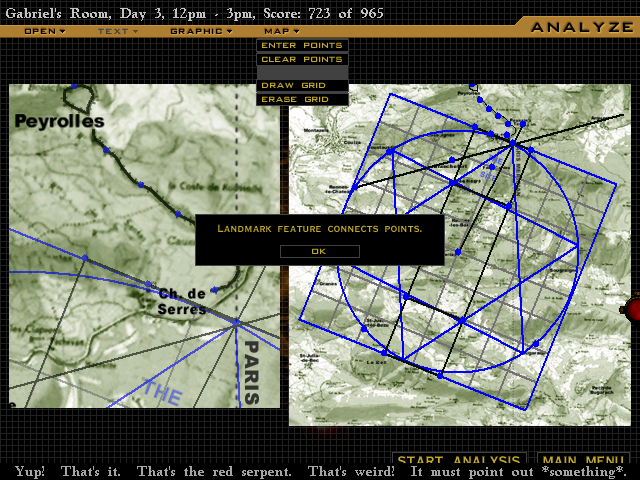The width and height of the screenshot is (640, 480).
Task: Click the overview map with hexagram
Action: pos(460,255)
